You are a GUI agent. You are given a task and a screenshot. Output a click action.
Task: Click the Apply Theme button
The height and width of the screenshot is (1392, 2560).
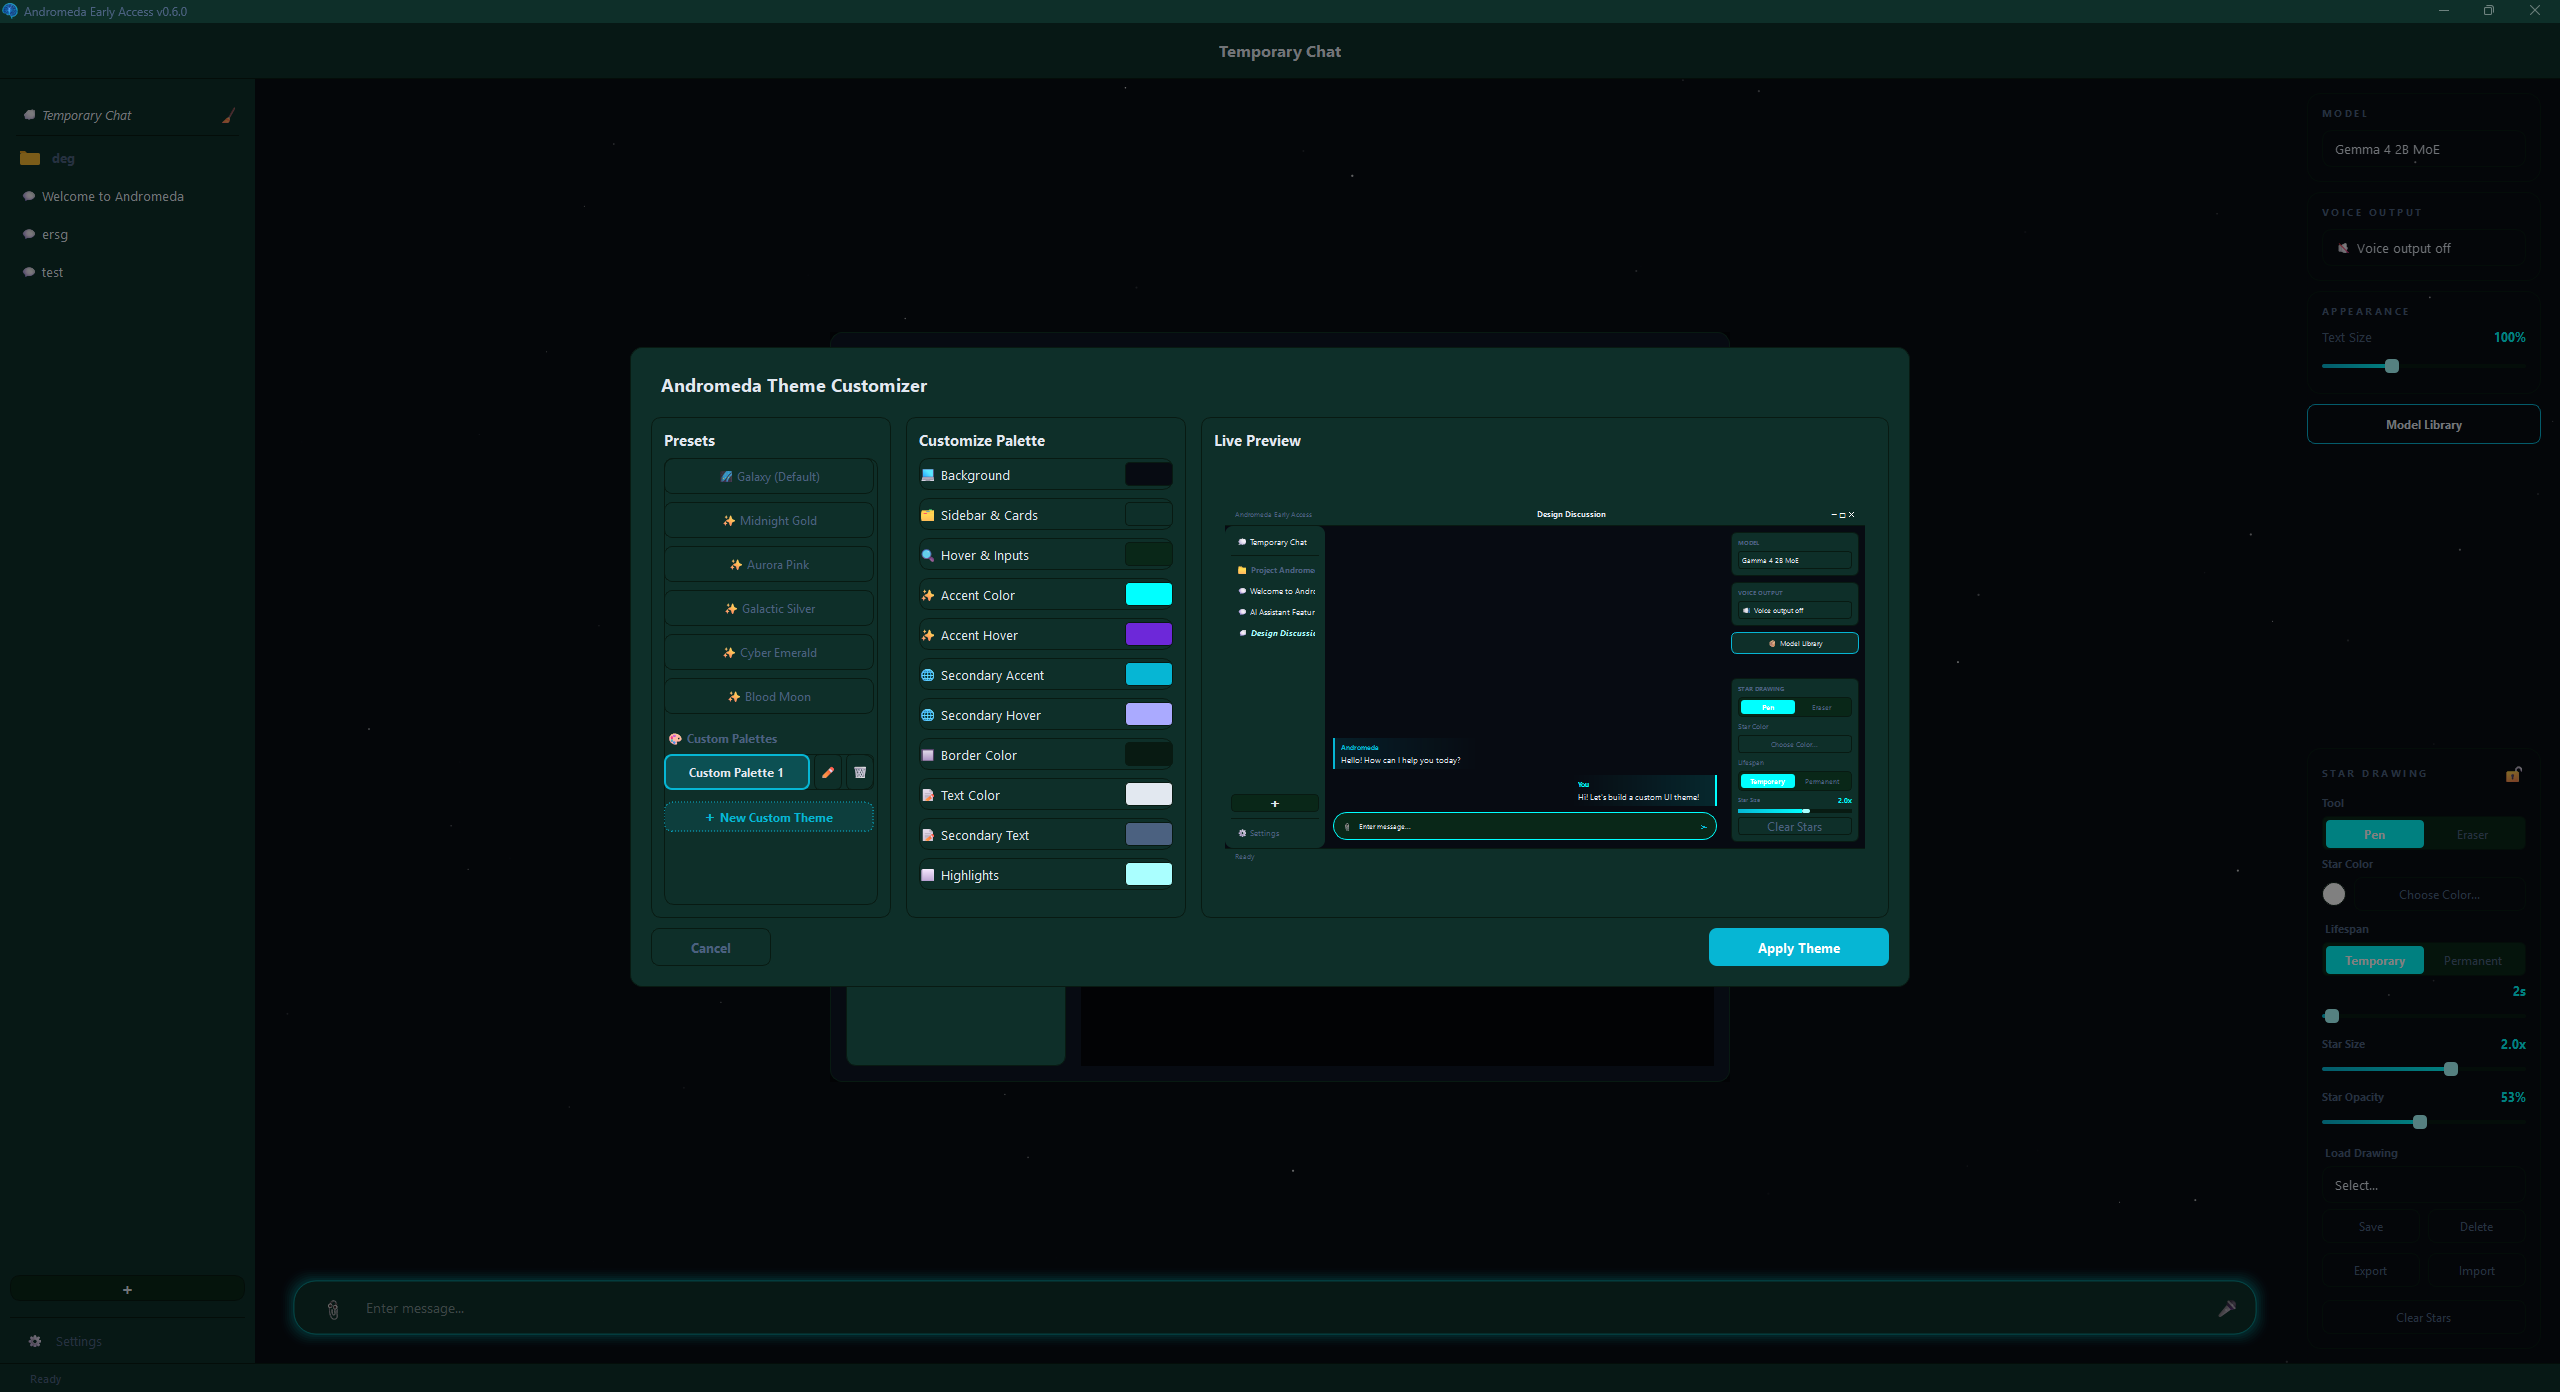1798,947
